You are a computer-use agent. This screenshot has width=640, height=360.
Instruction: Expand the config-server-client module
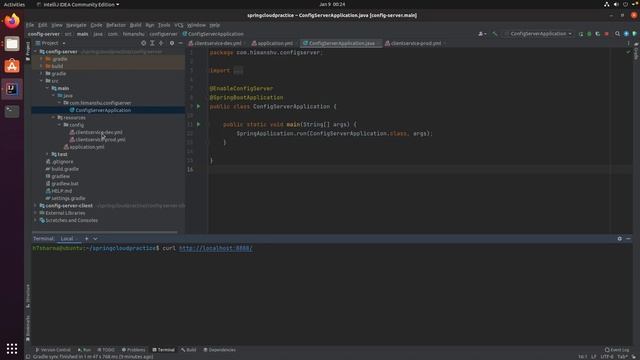click(x=36, y=206)
